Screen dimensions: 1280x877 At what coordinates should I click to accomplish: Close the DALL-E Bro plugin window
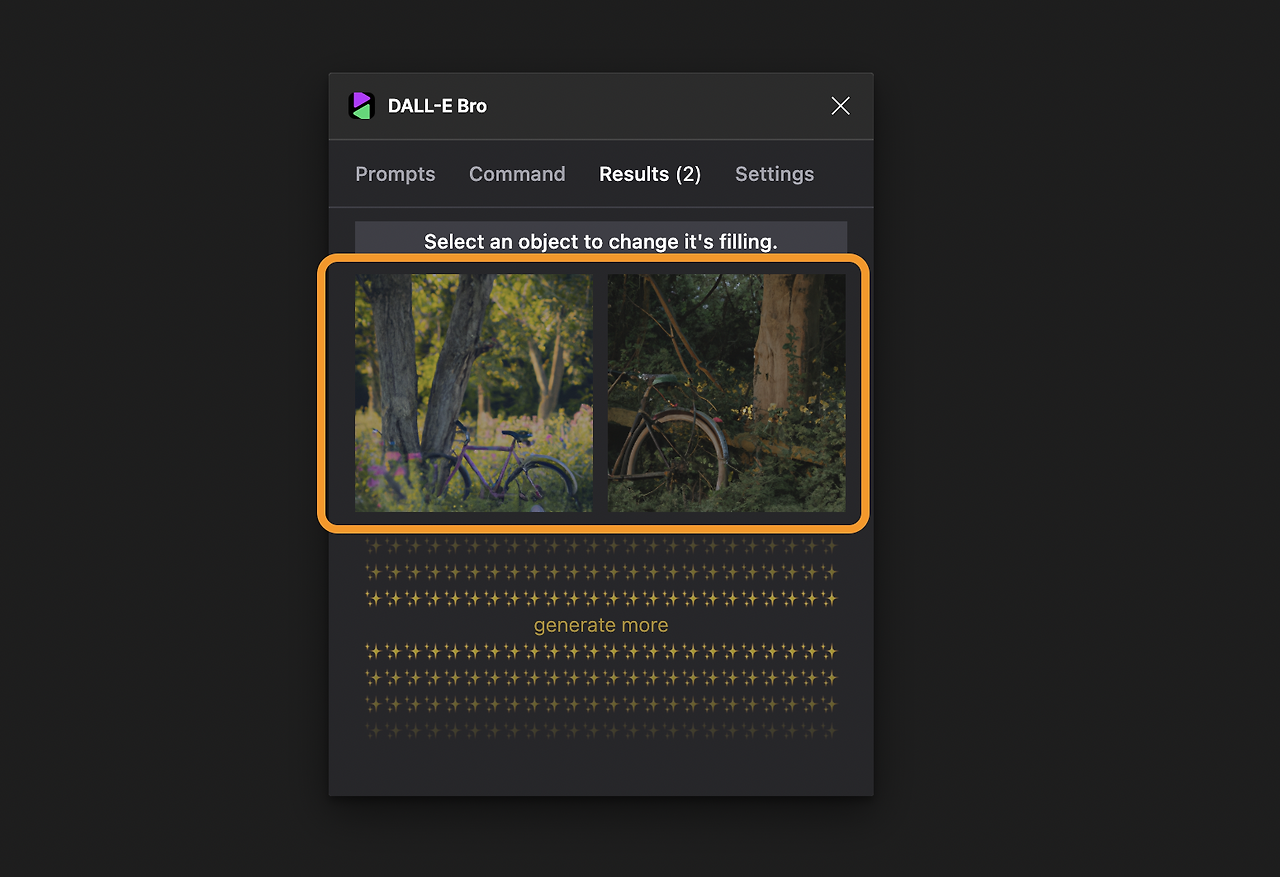pyautogui.click(x=840, y=105)
